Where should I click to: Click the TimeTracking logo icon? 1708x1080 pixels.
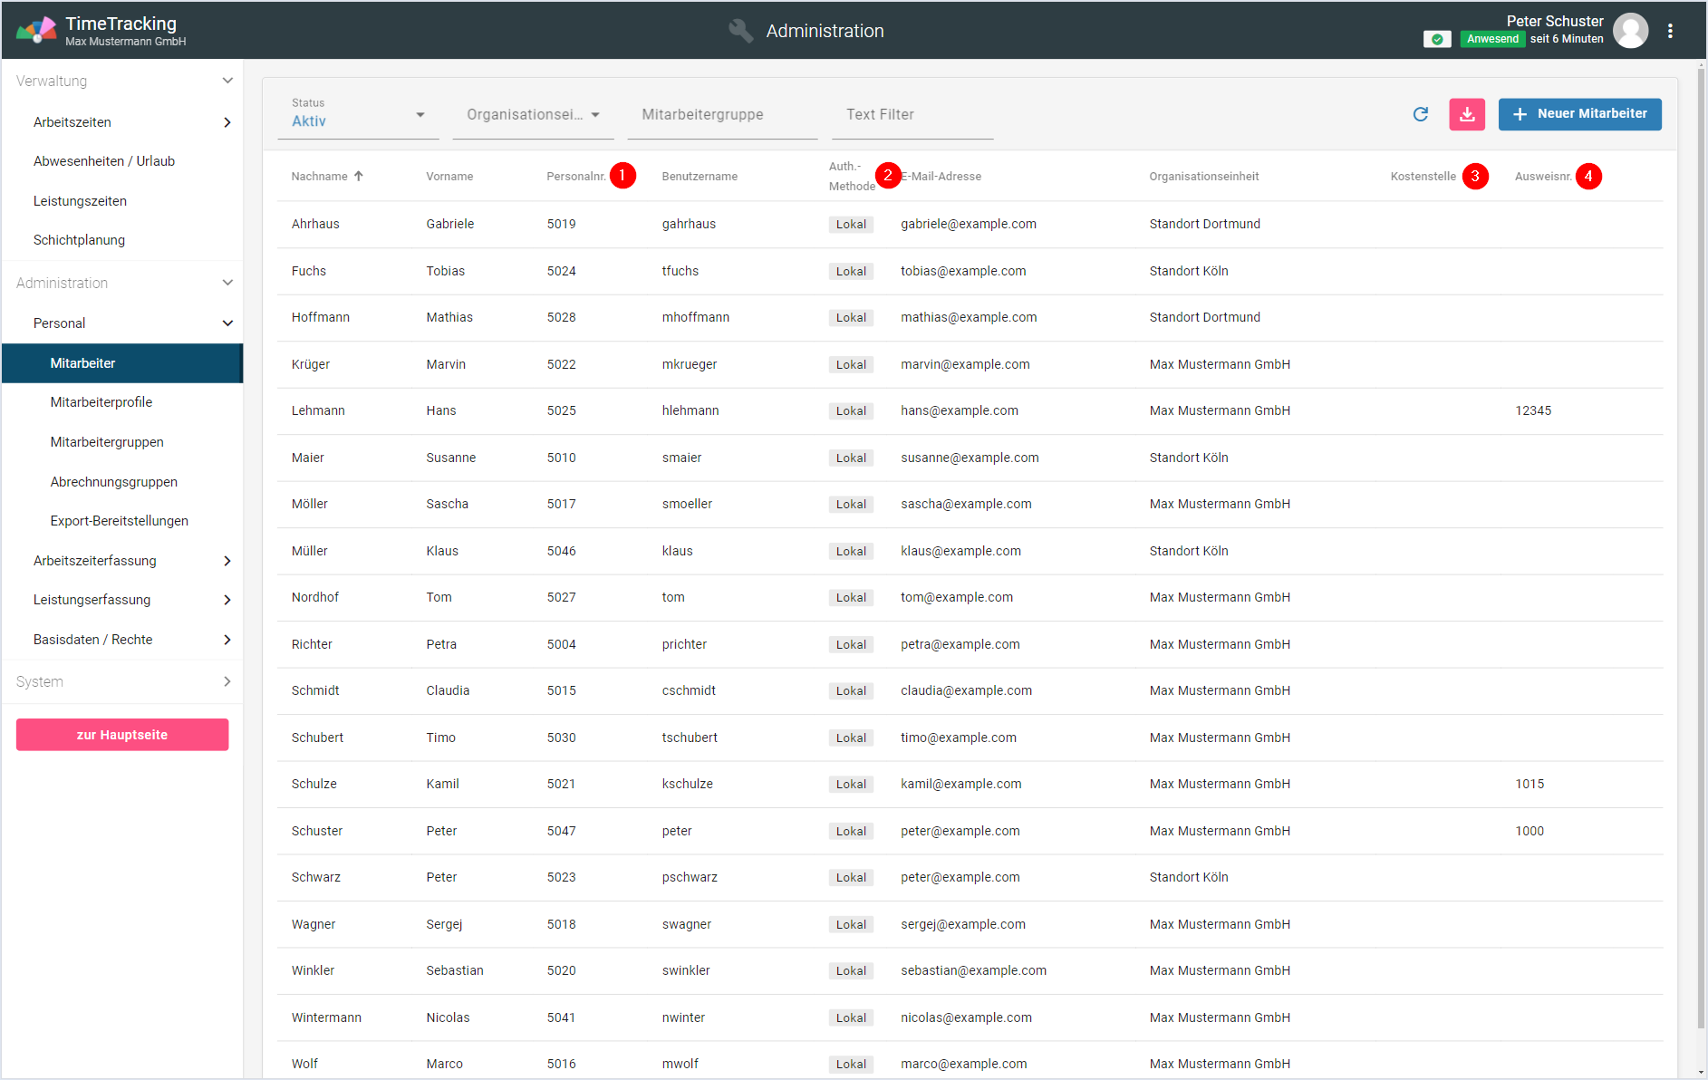tap(36, 31)
